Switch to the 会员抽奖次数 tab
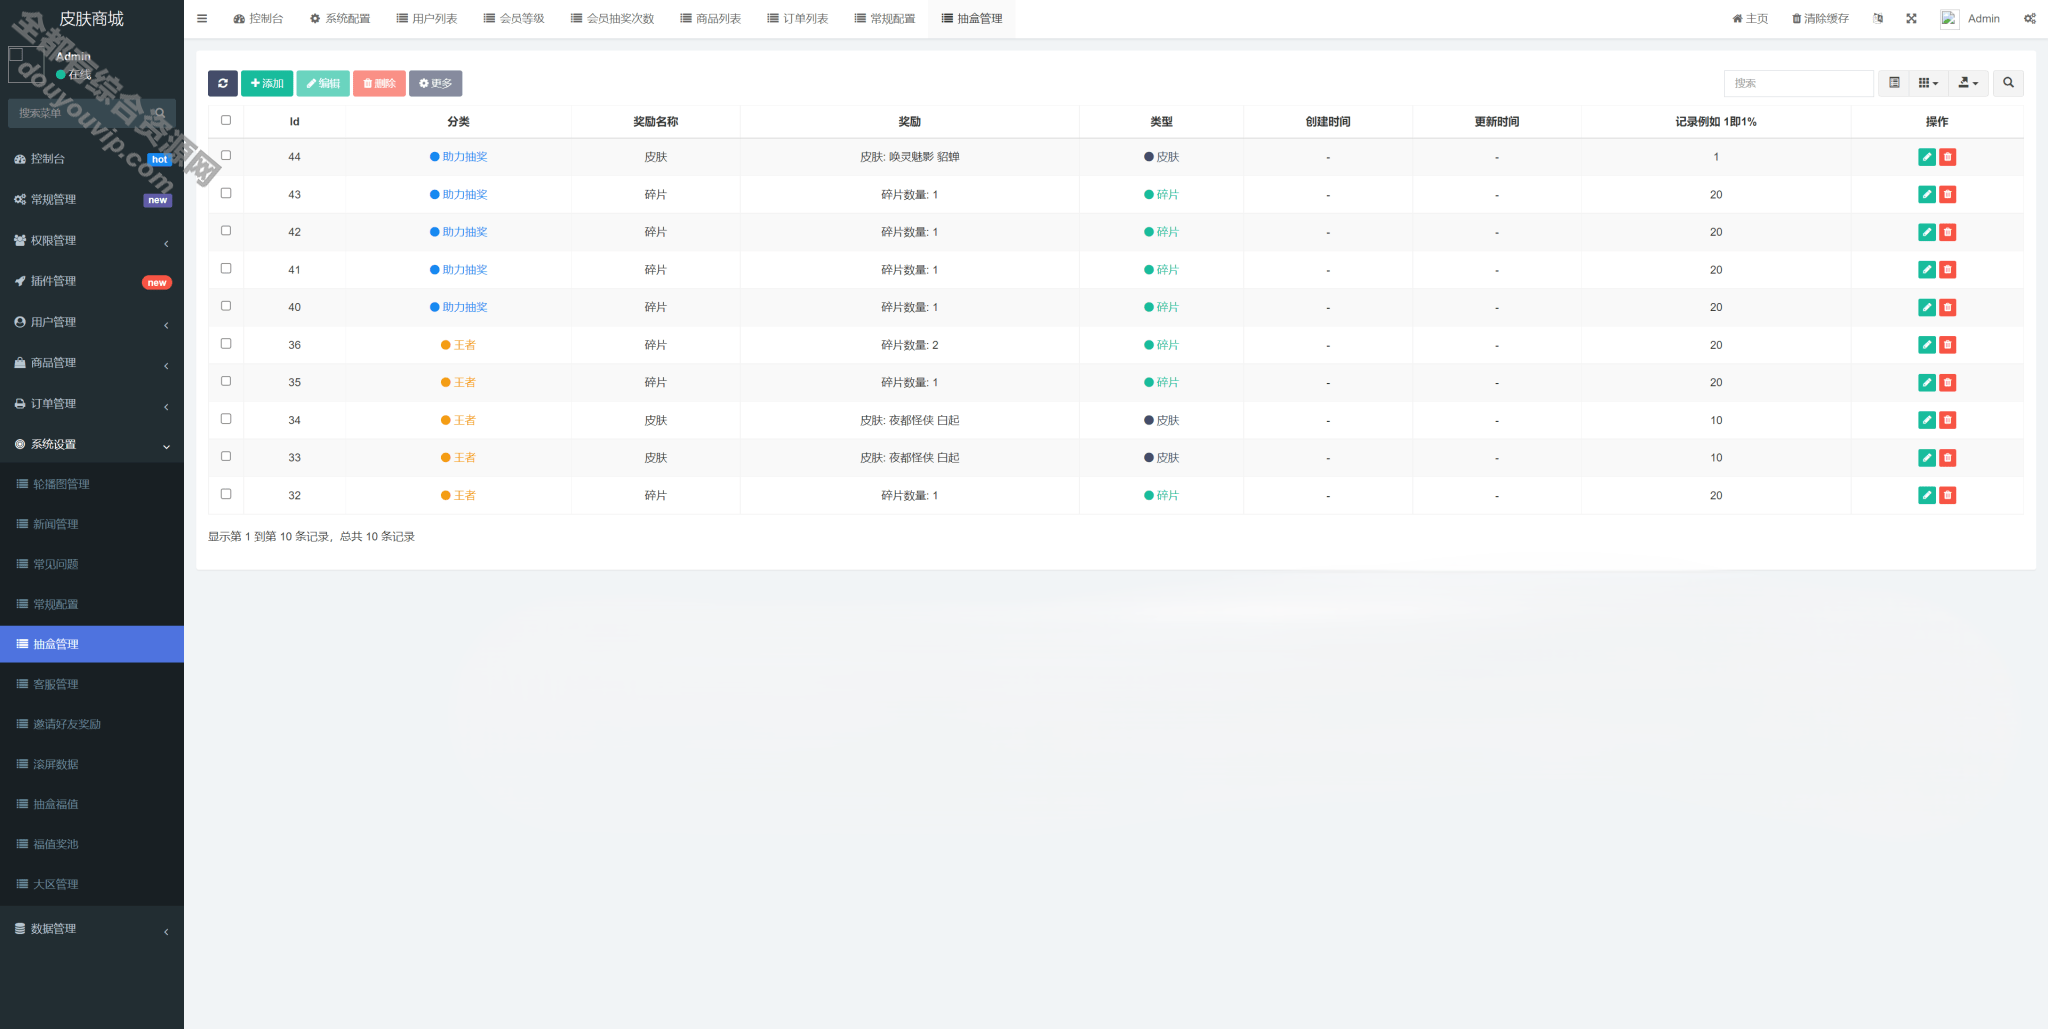2048x1029 pixels. click(612, 18)
